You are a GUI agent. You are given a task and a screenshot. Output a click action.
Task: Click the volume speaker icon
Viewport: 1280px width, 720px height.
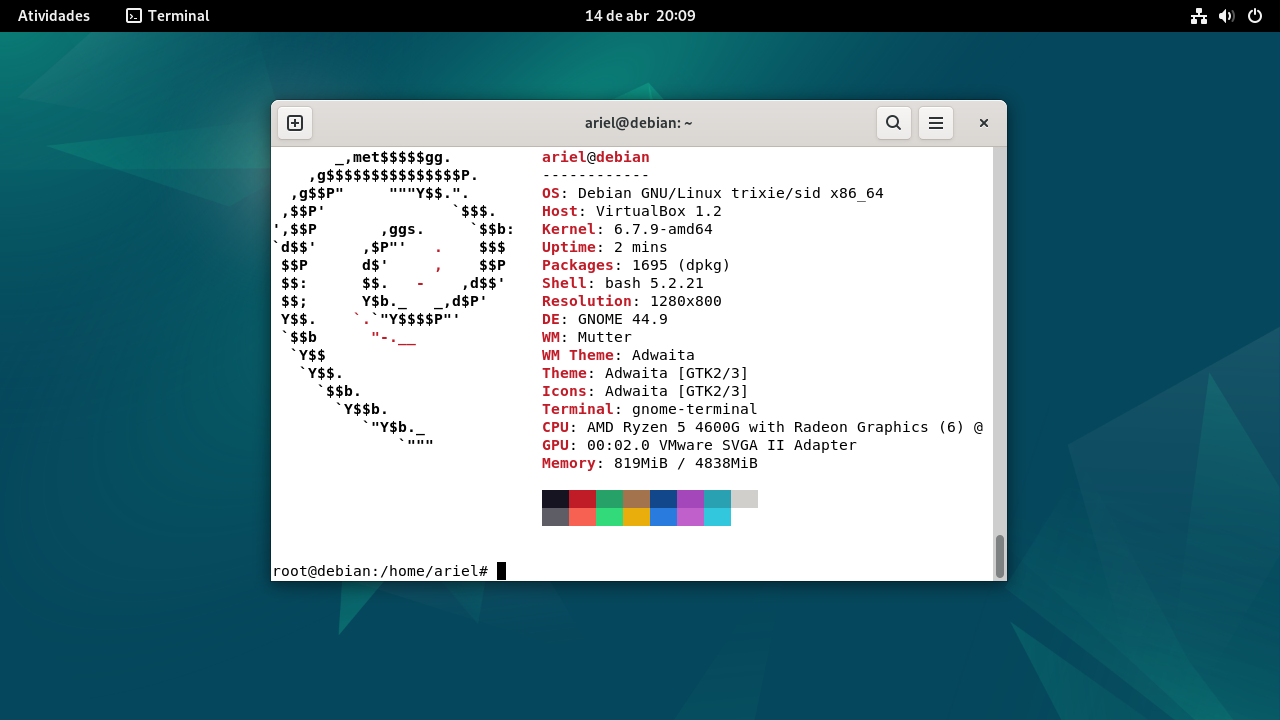click(1227, 16)
